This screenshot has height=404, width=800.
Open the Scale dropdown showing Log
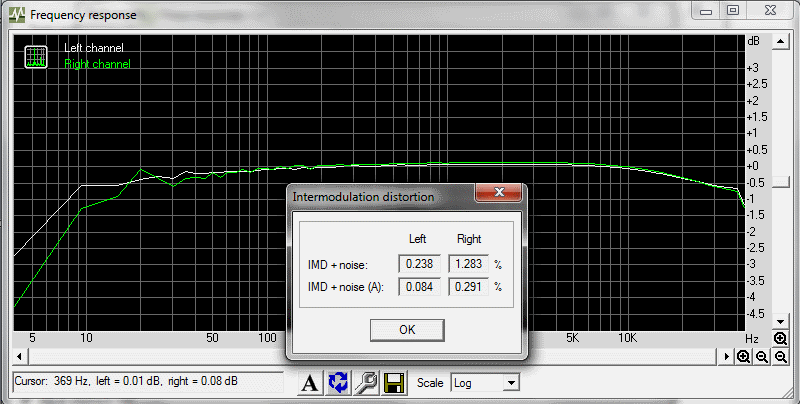pyautogui.click(x=485, y=383)
